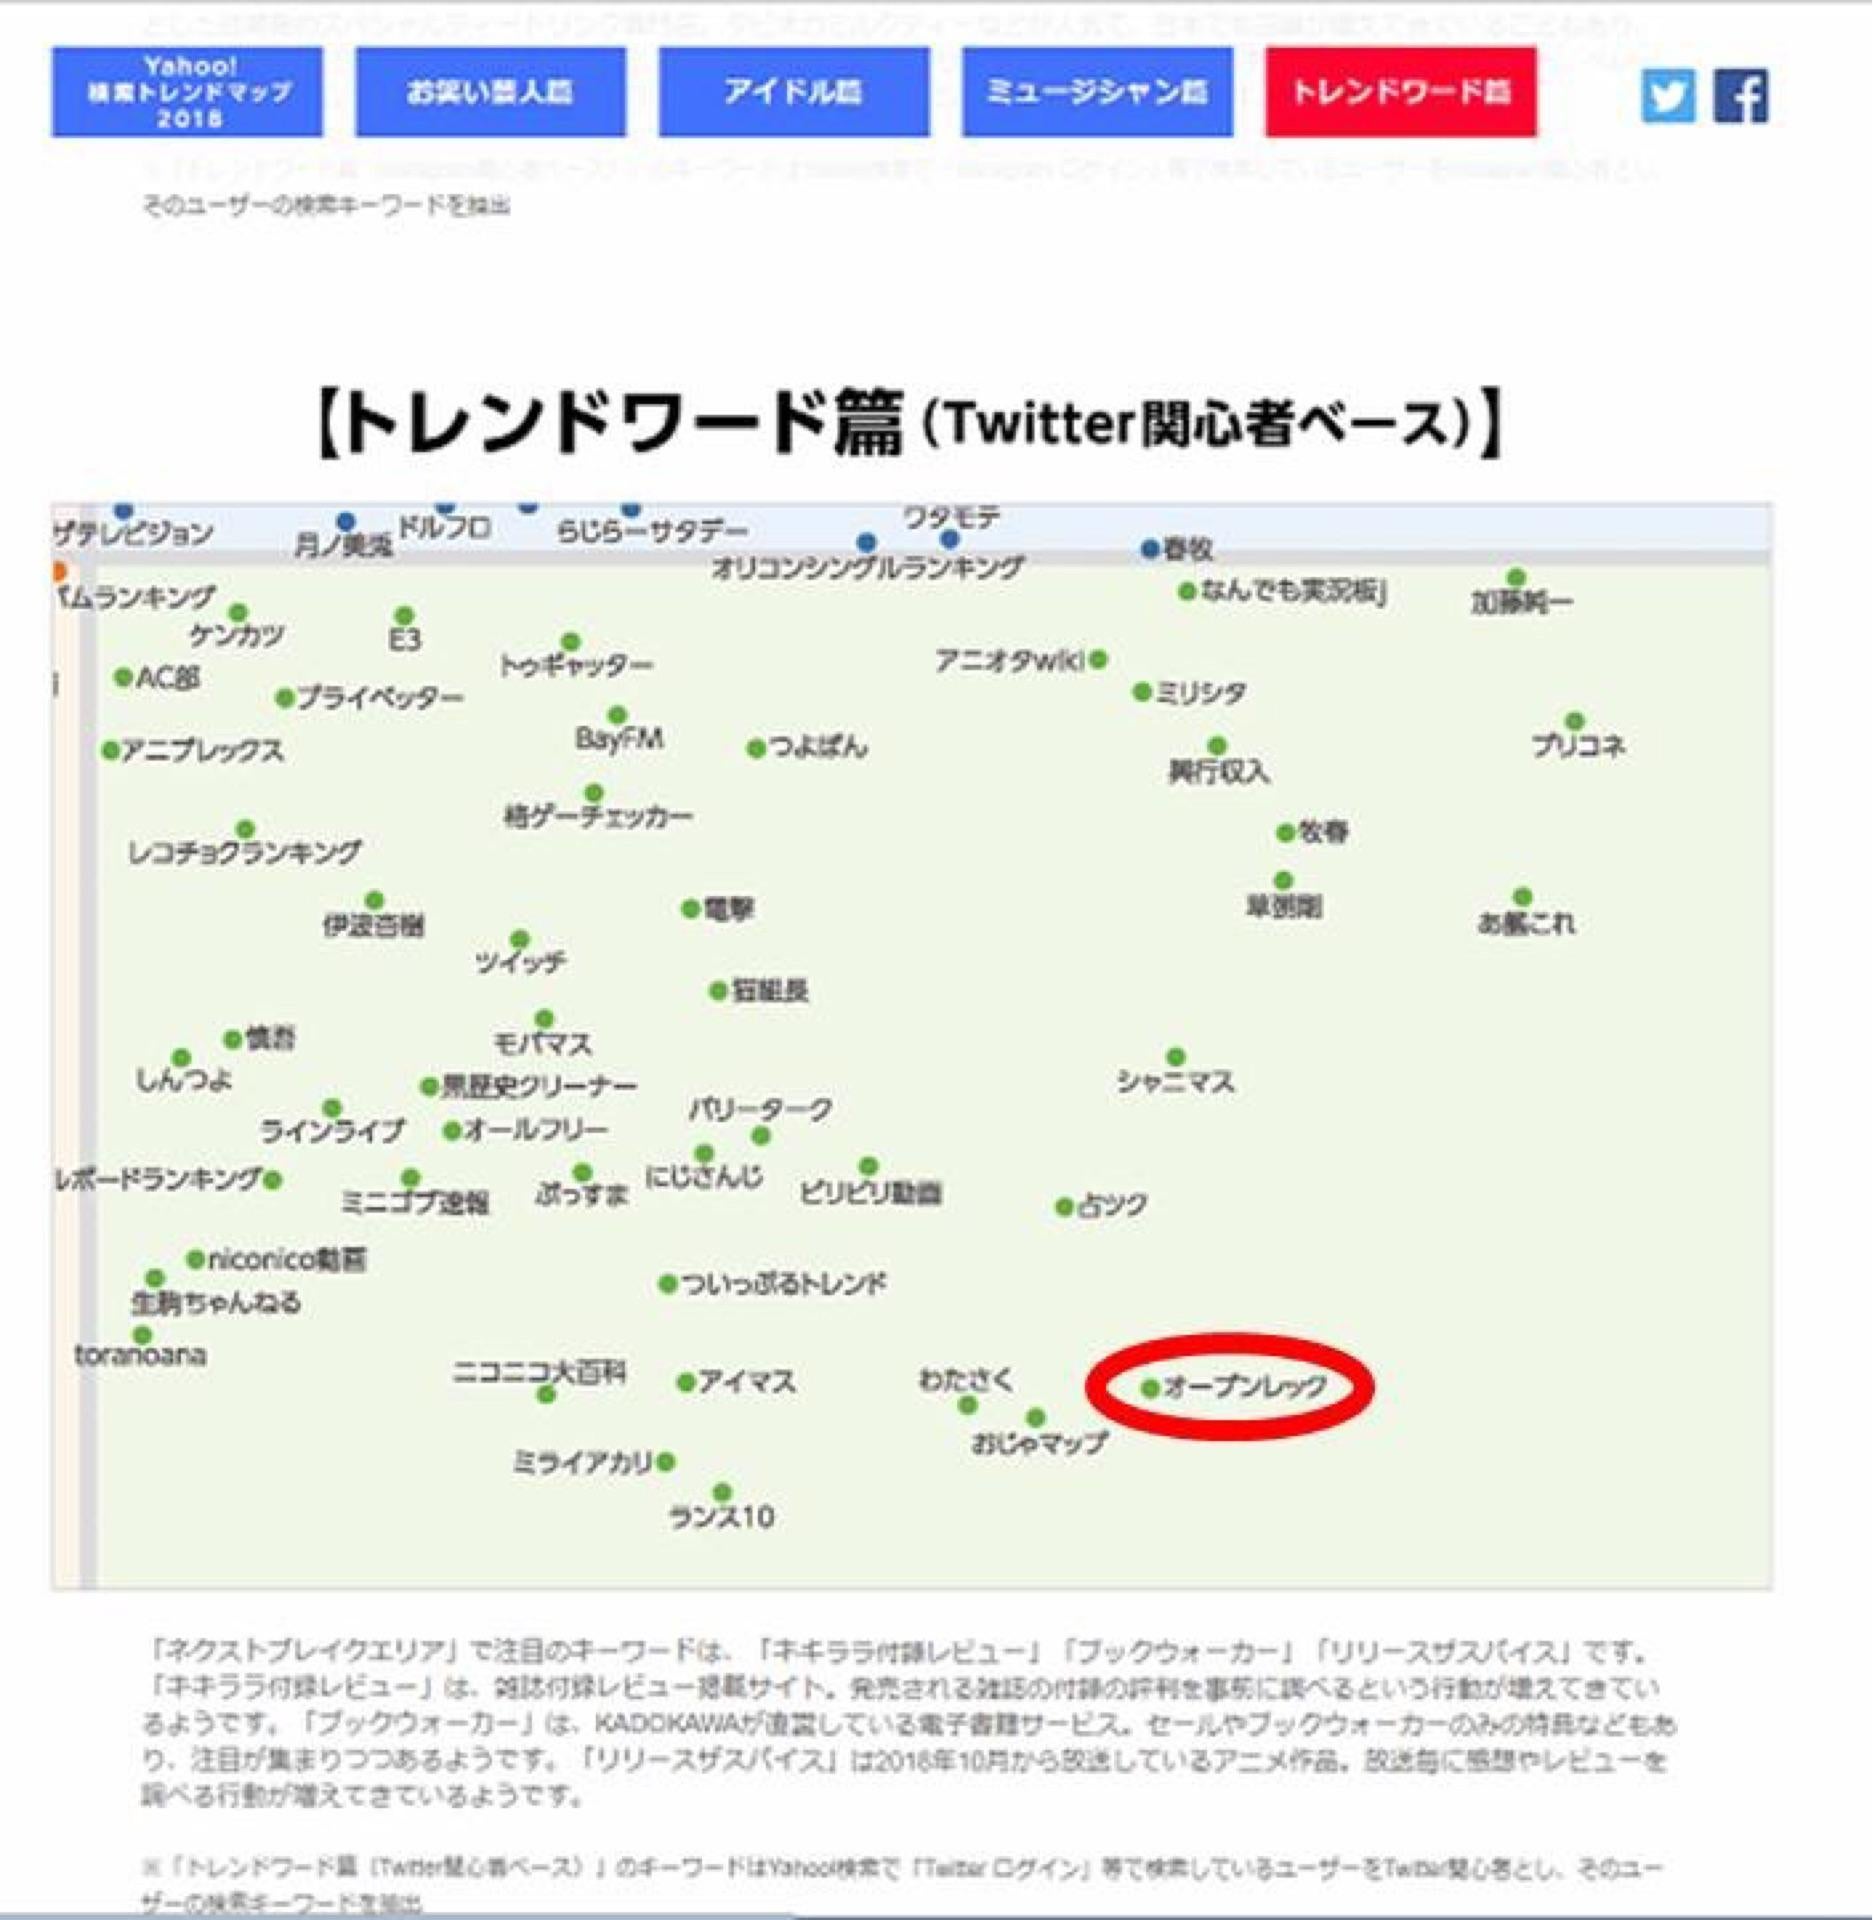Screen dimensions: 1873x1920
Task: Switch to the お笑い芸人篇 tab
Action: (x=490, y=92)
